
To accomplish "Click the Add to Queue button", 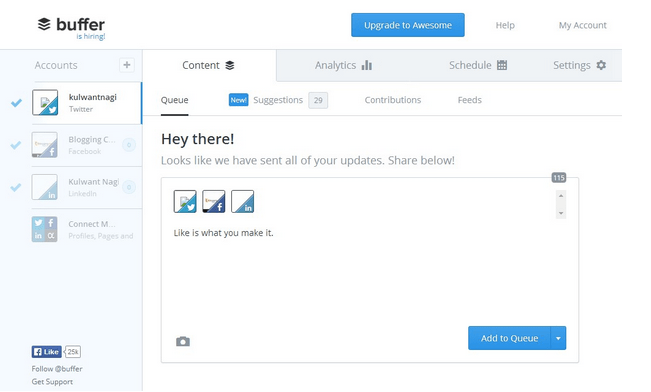I will click(509, 338).
